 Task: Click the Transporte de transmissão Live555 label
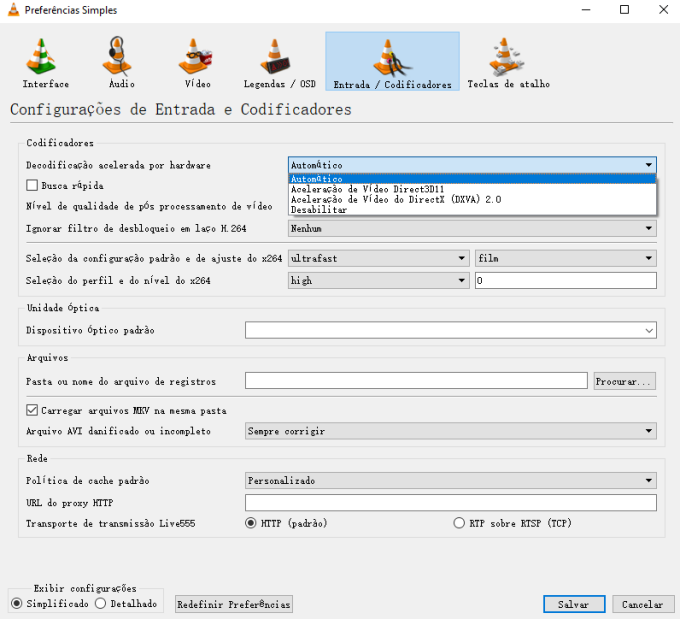111,523
